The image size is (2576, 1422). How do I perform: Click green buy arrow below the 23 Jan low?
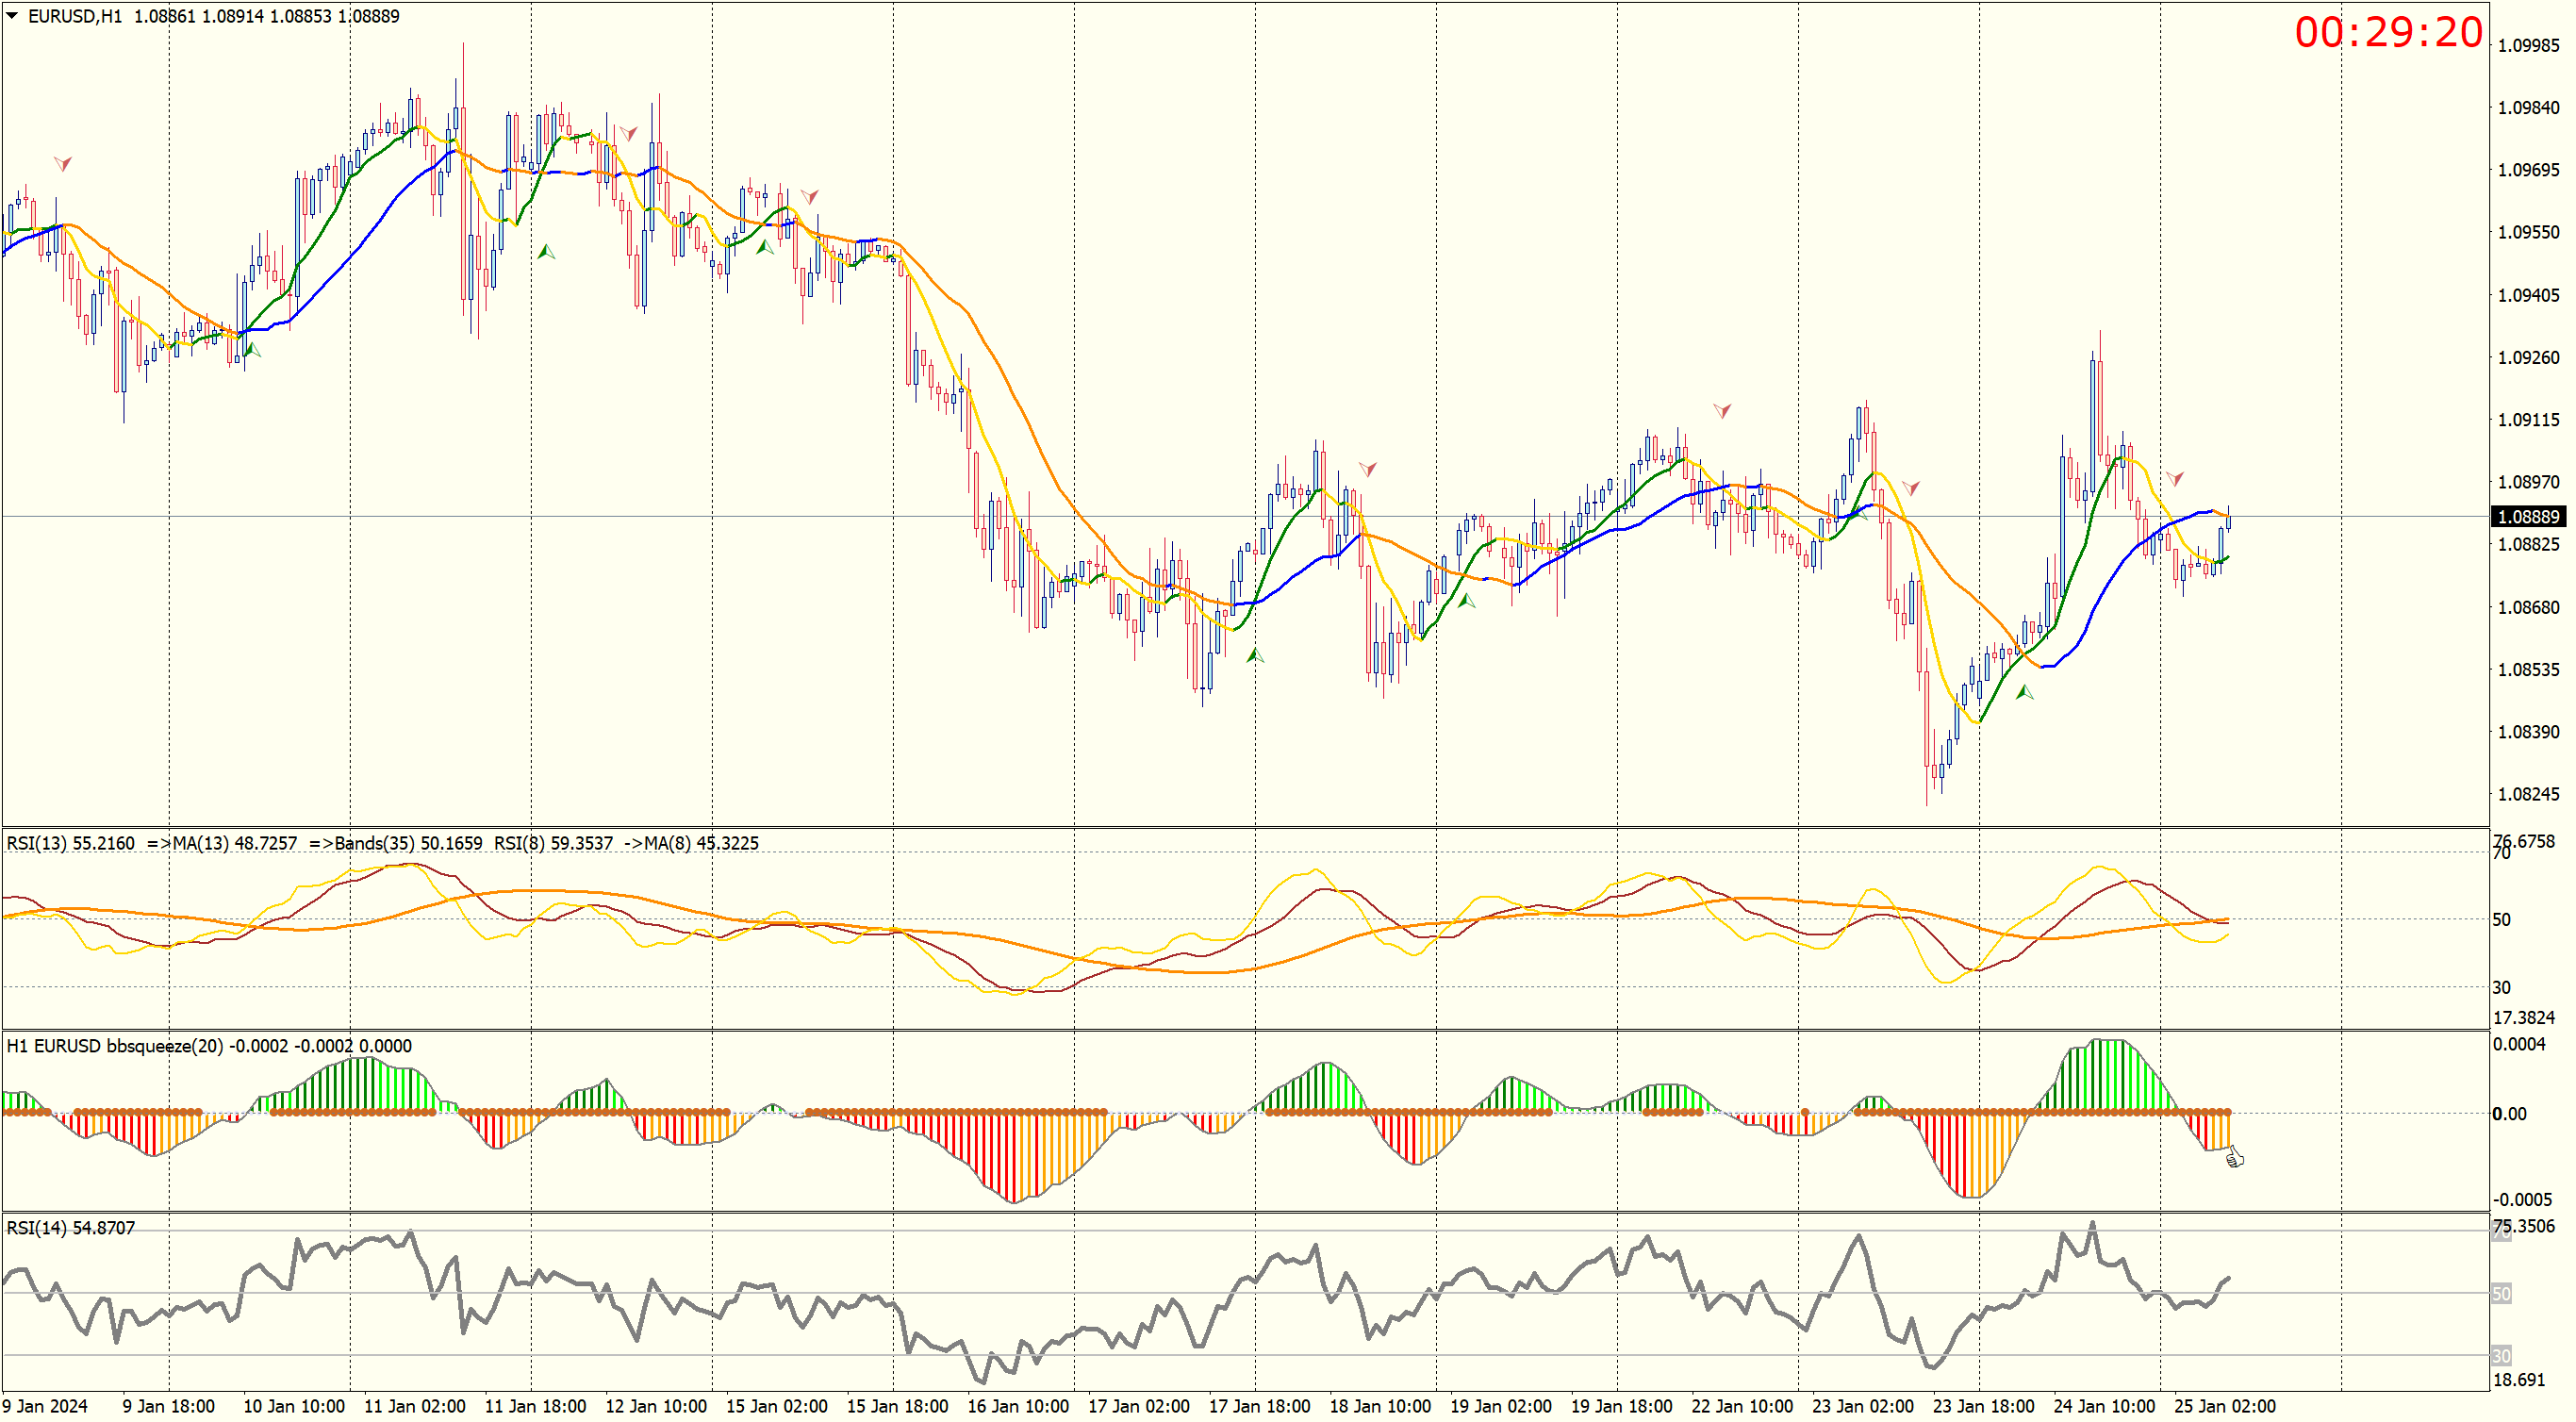(x=2024, y=692)
